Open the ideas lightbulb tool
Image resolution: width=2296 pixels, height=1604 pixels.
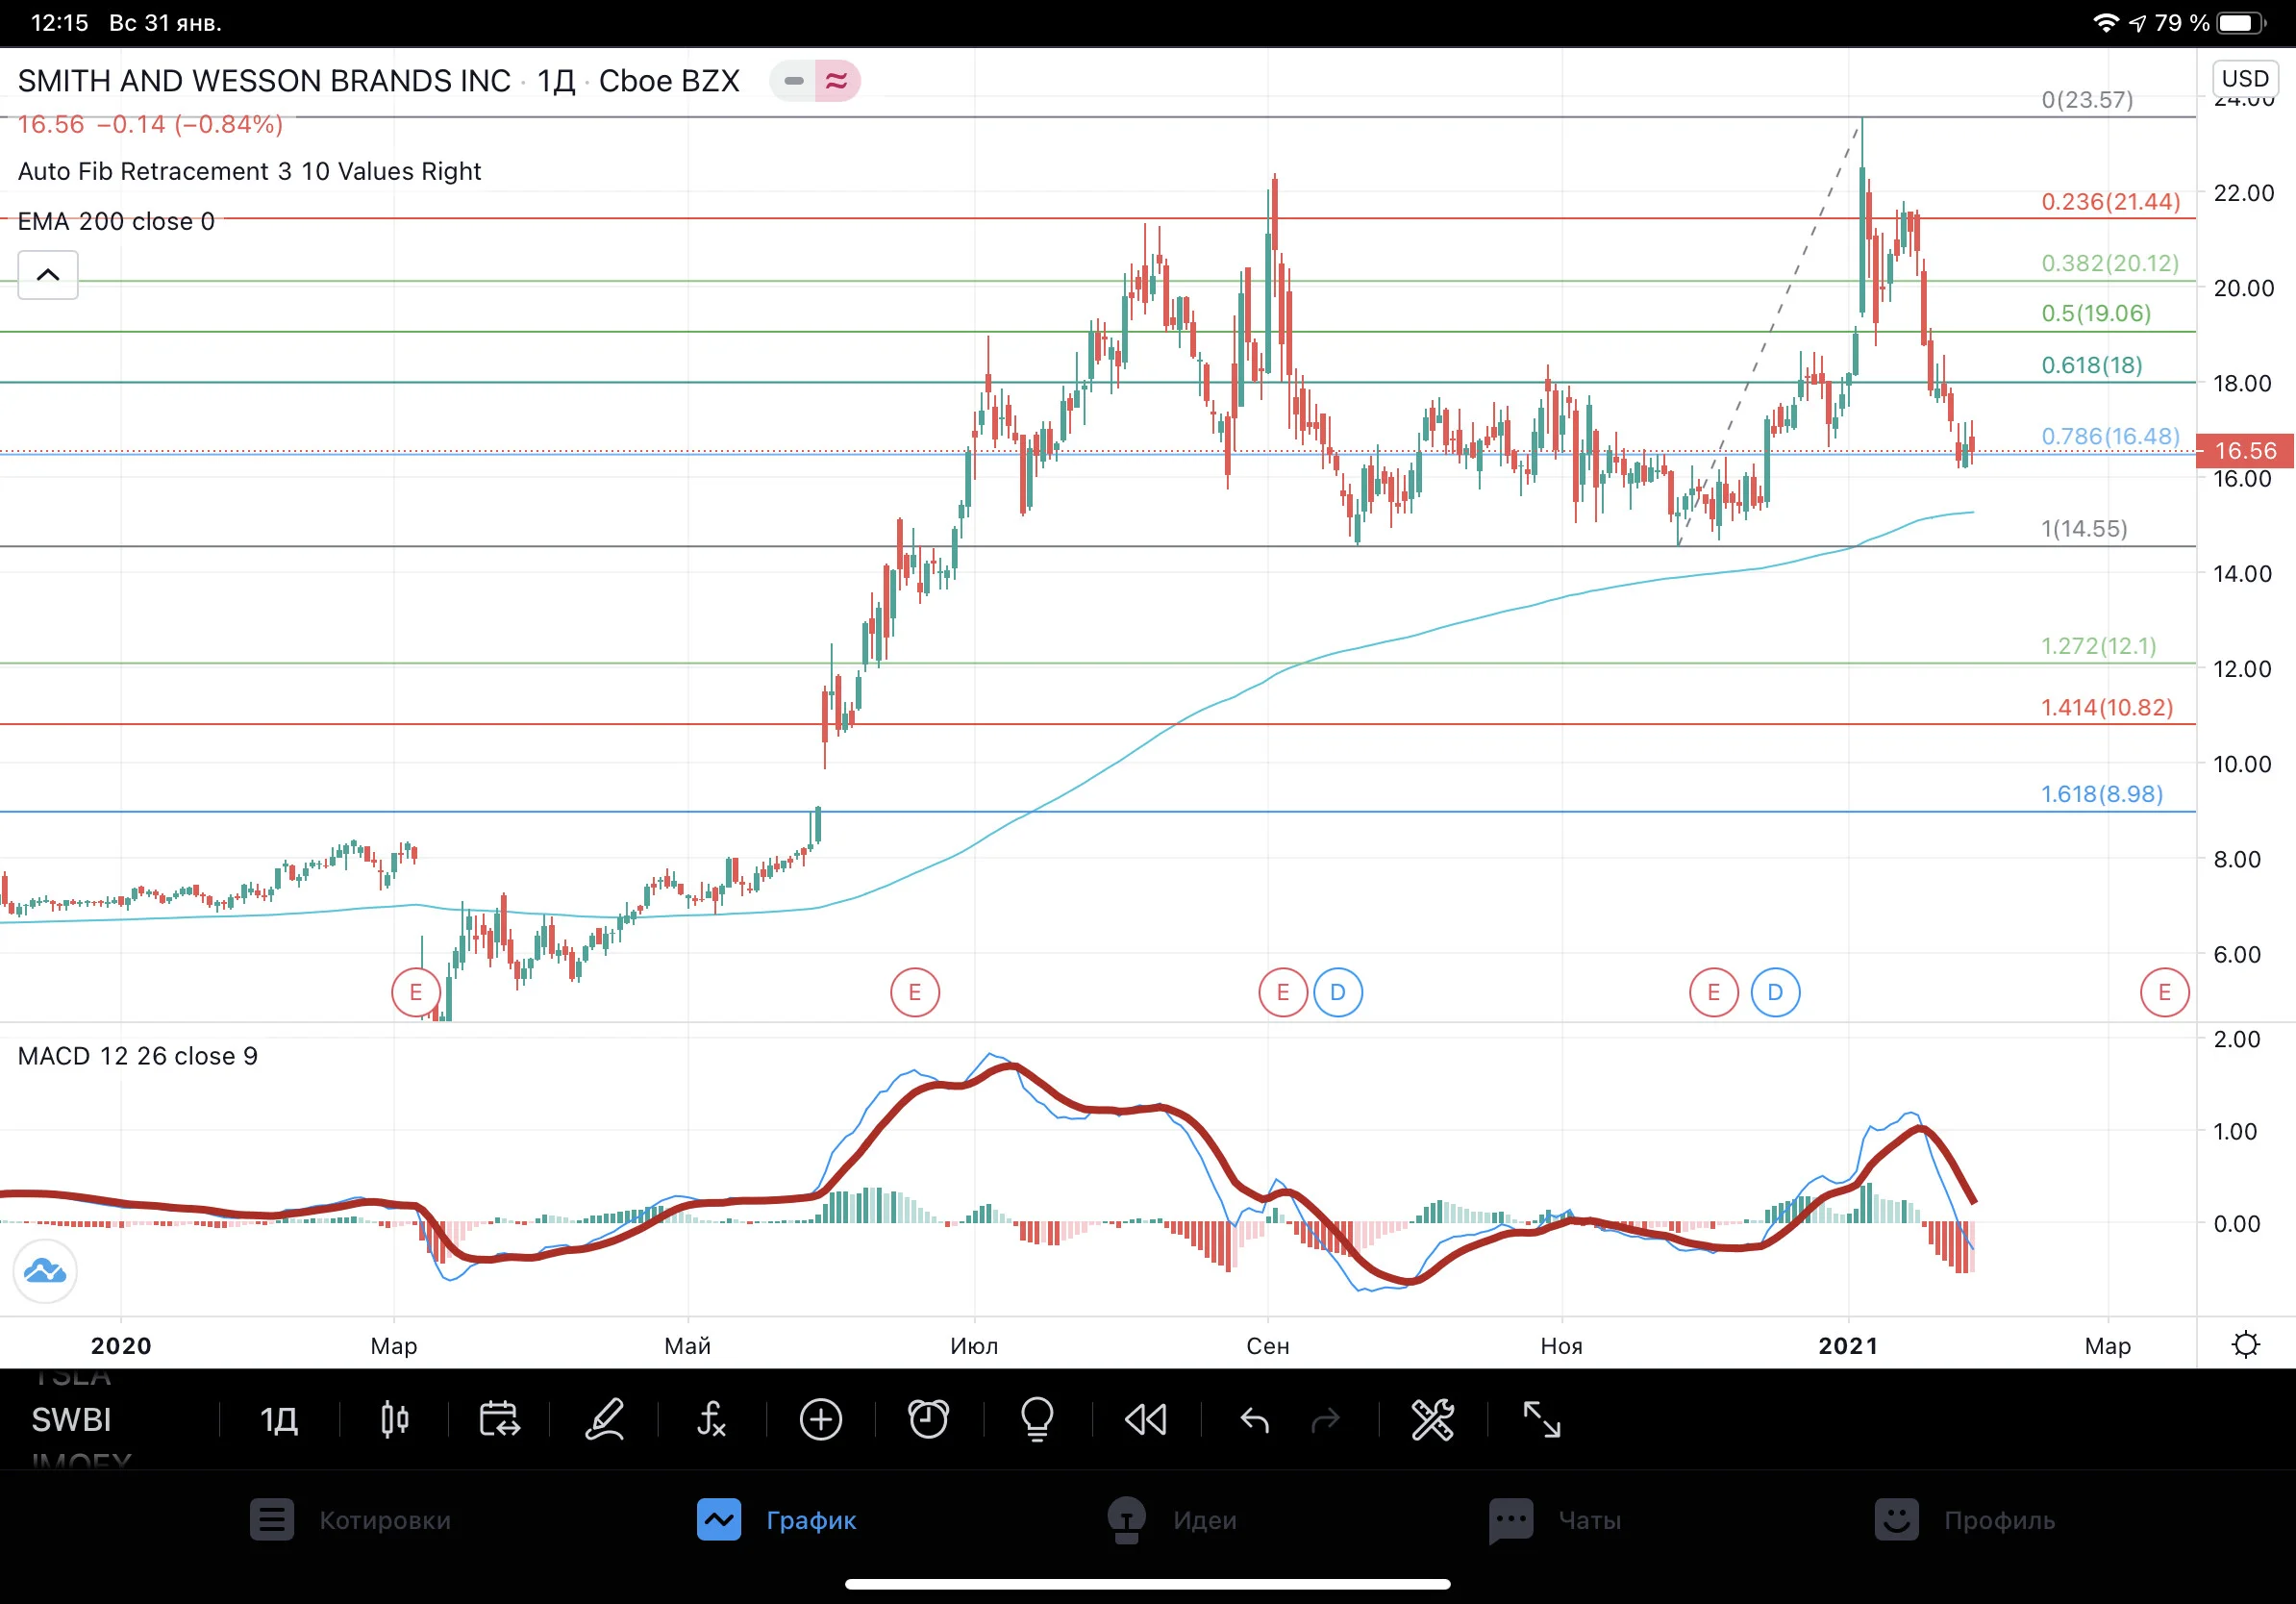coord(1037,1419)
